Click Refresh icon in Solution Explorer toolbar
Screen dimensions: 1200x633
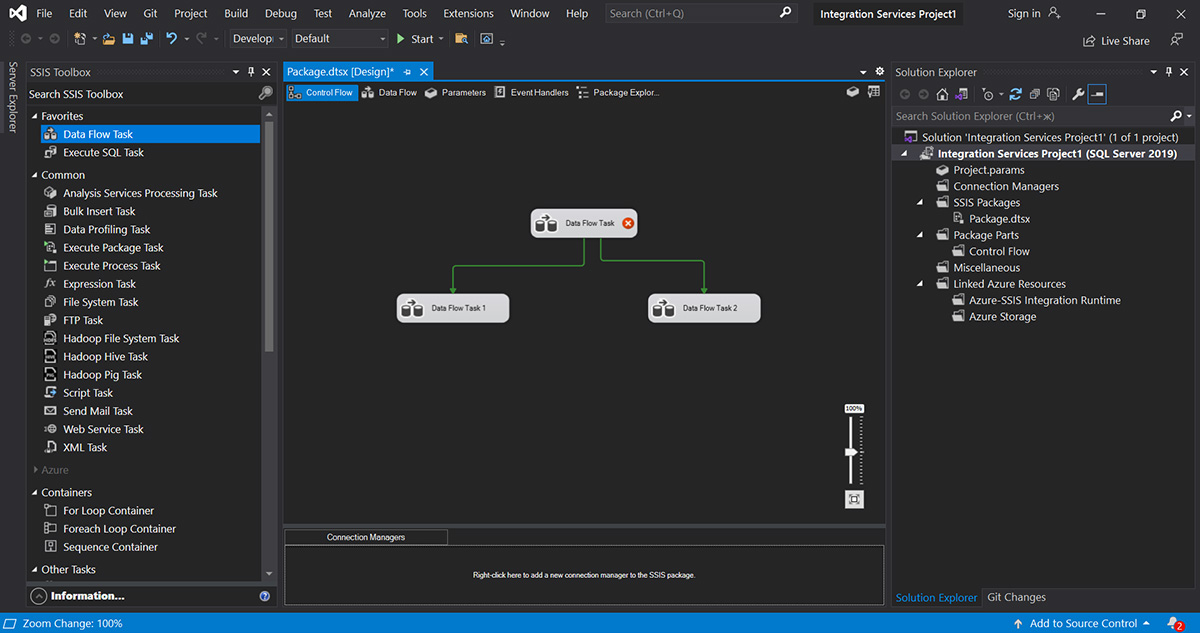(1015, 94)
